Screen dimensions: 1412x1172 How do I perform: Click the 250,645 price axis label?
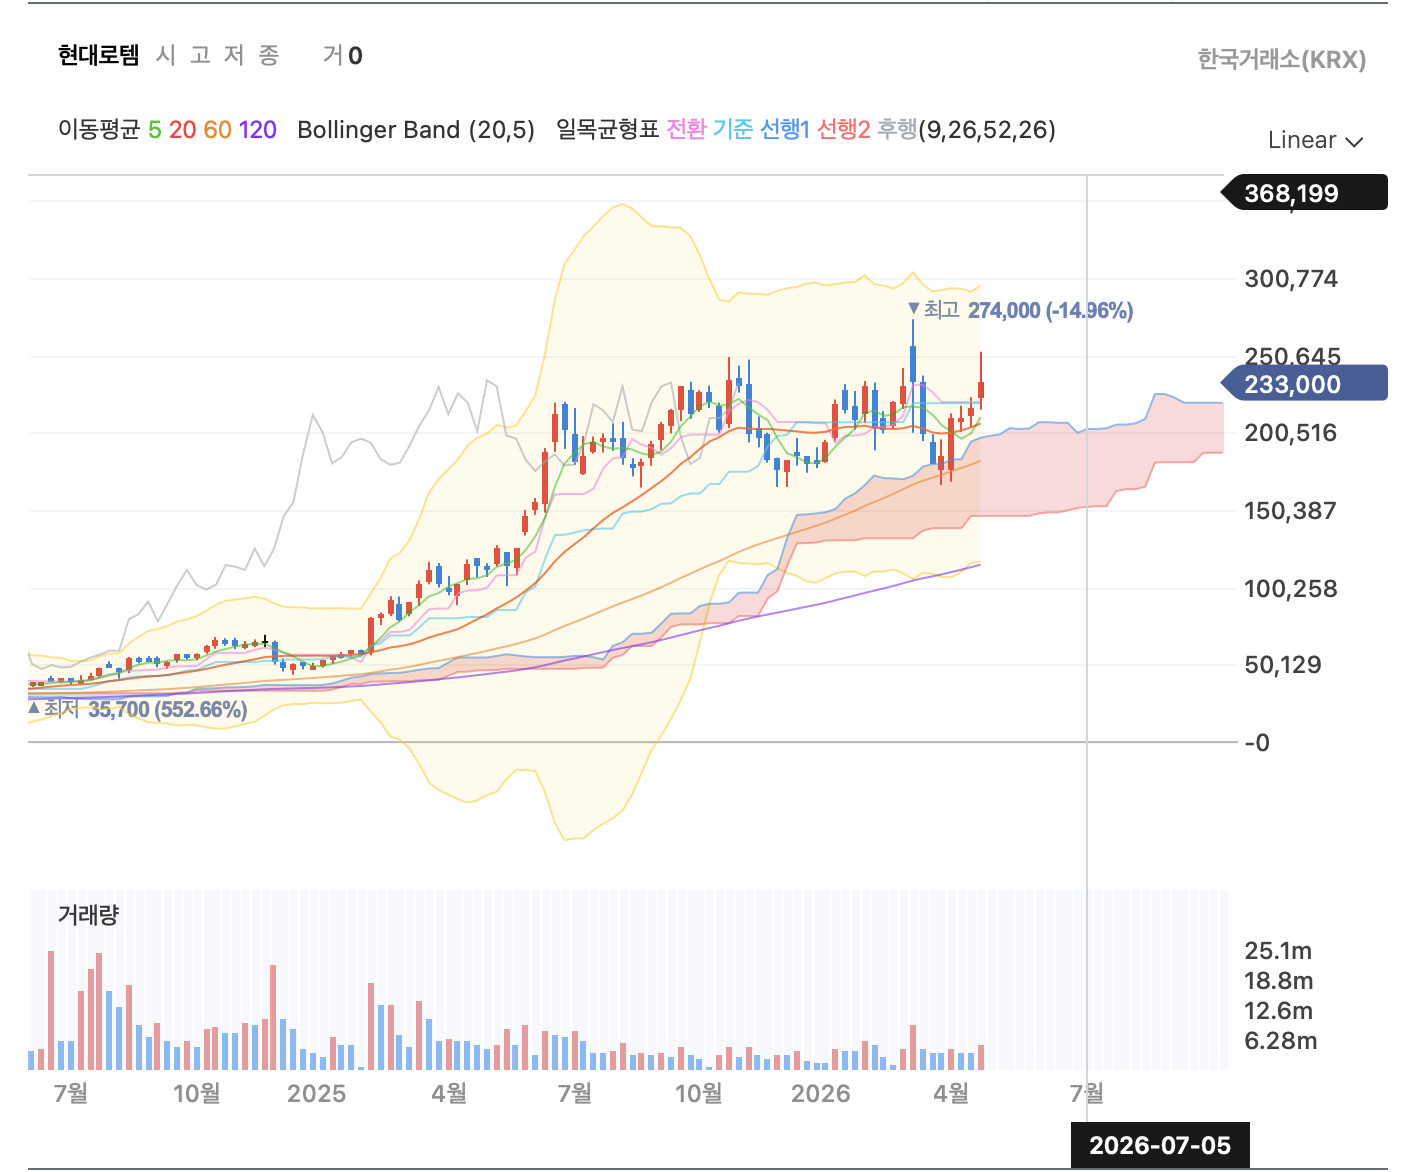click(1292, 356)
